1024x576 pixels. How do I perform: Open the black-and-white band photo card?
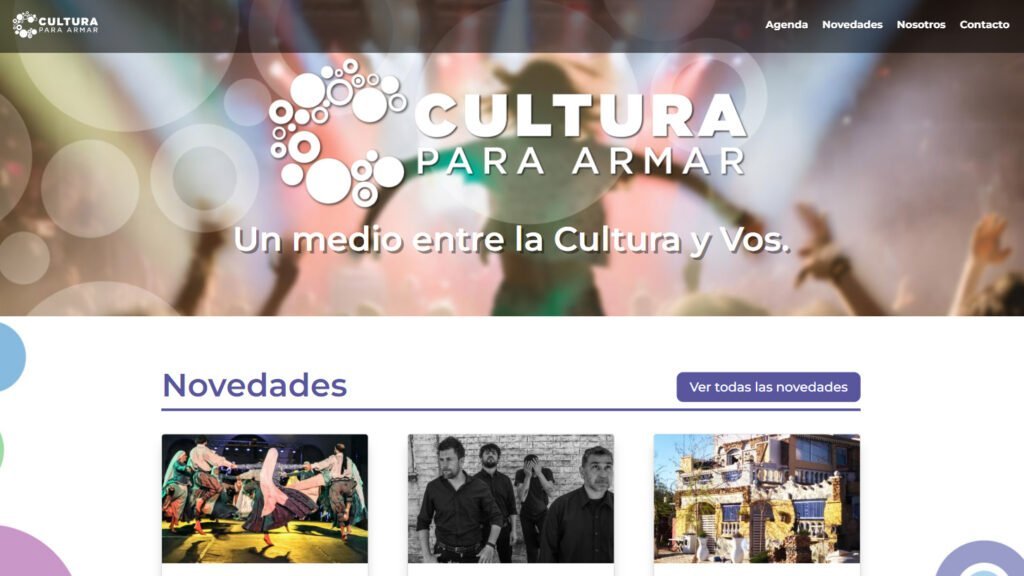511,498
